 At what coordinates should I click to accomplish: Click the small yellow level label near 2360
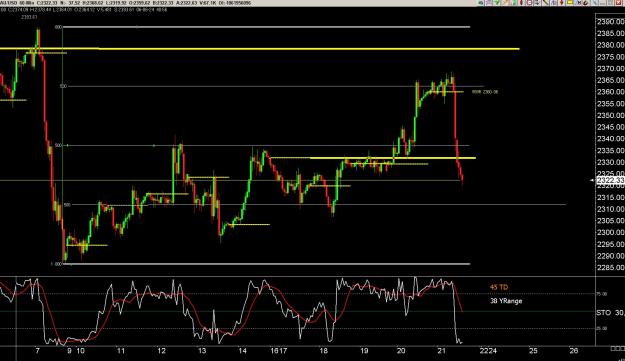[x=485, y=92]
